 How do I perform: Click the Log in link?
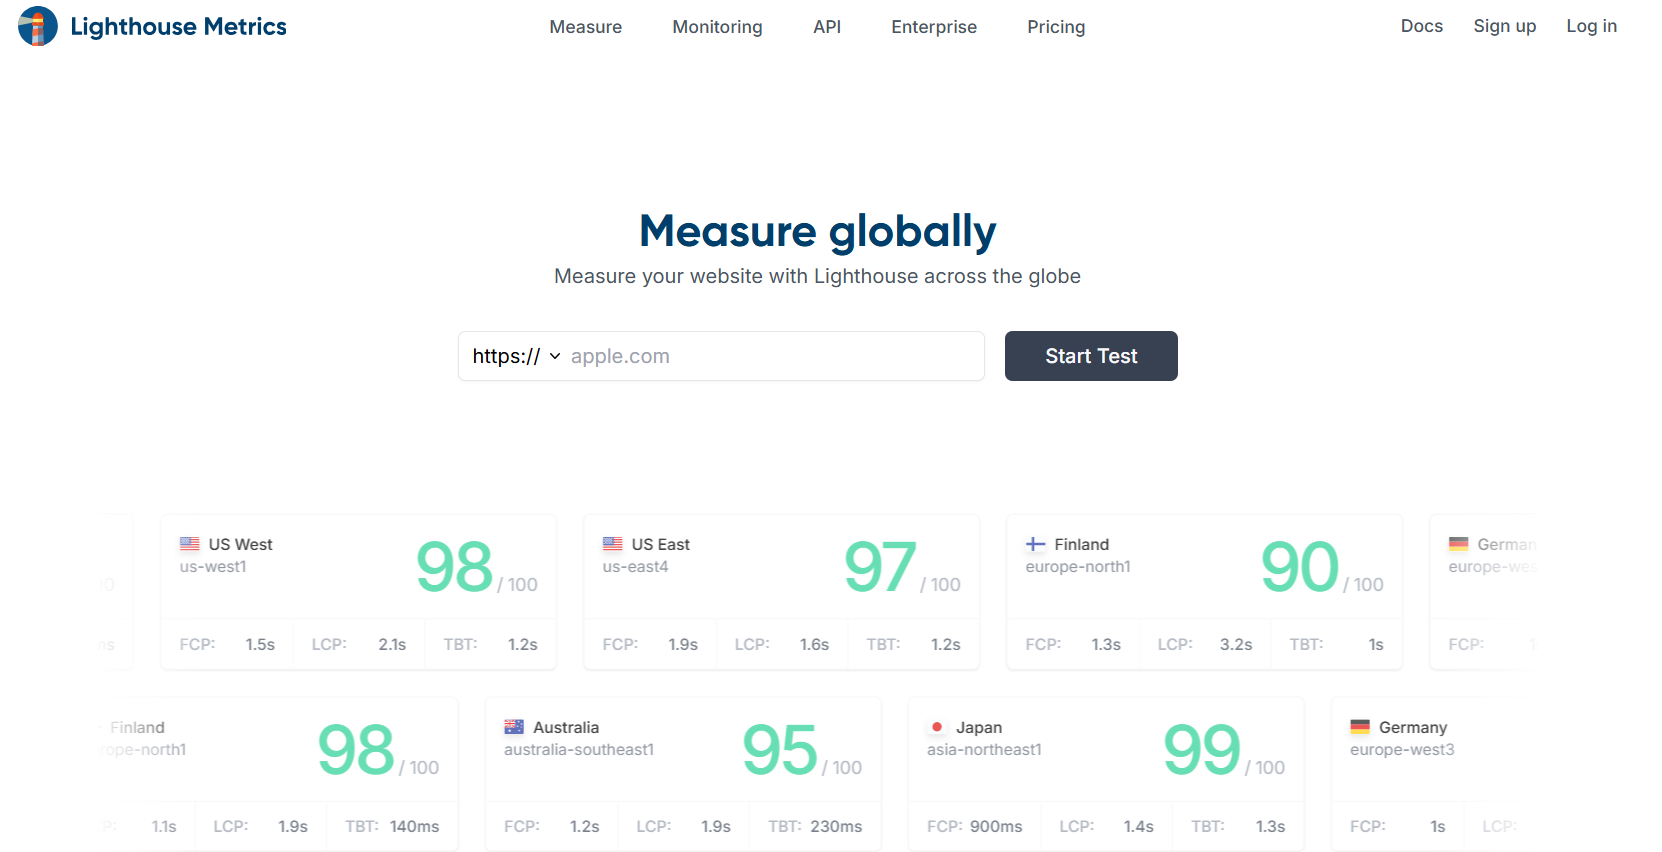[1592, 26]
